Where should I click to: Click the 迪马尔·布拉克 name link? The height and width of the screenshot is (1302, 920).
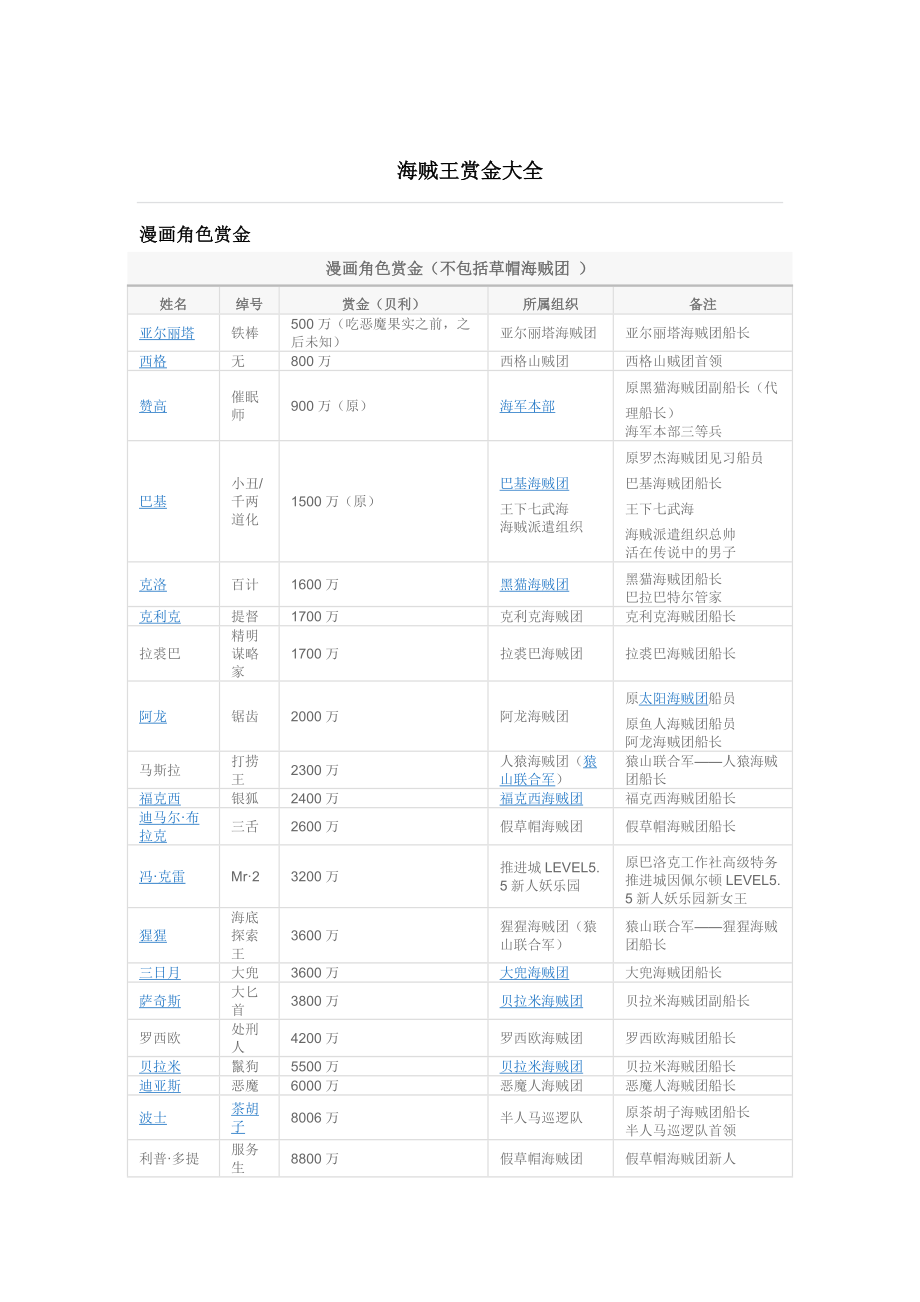tap(168, 827)
